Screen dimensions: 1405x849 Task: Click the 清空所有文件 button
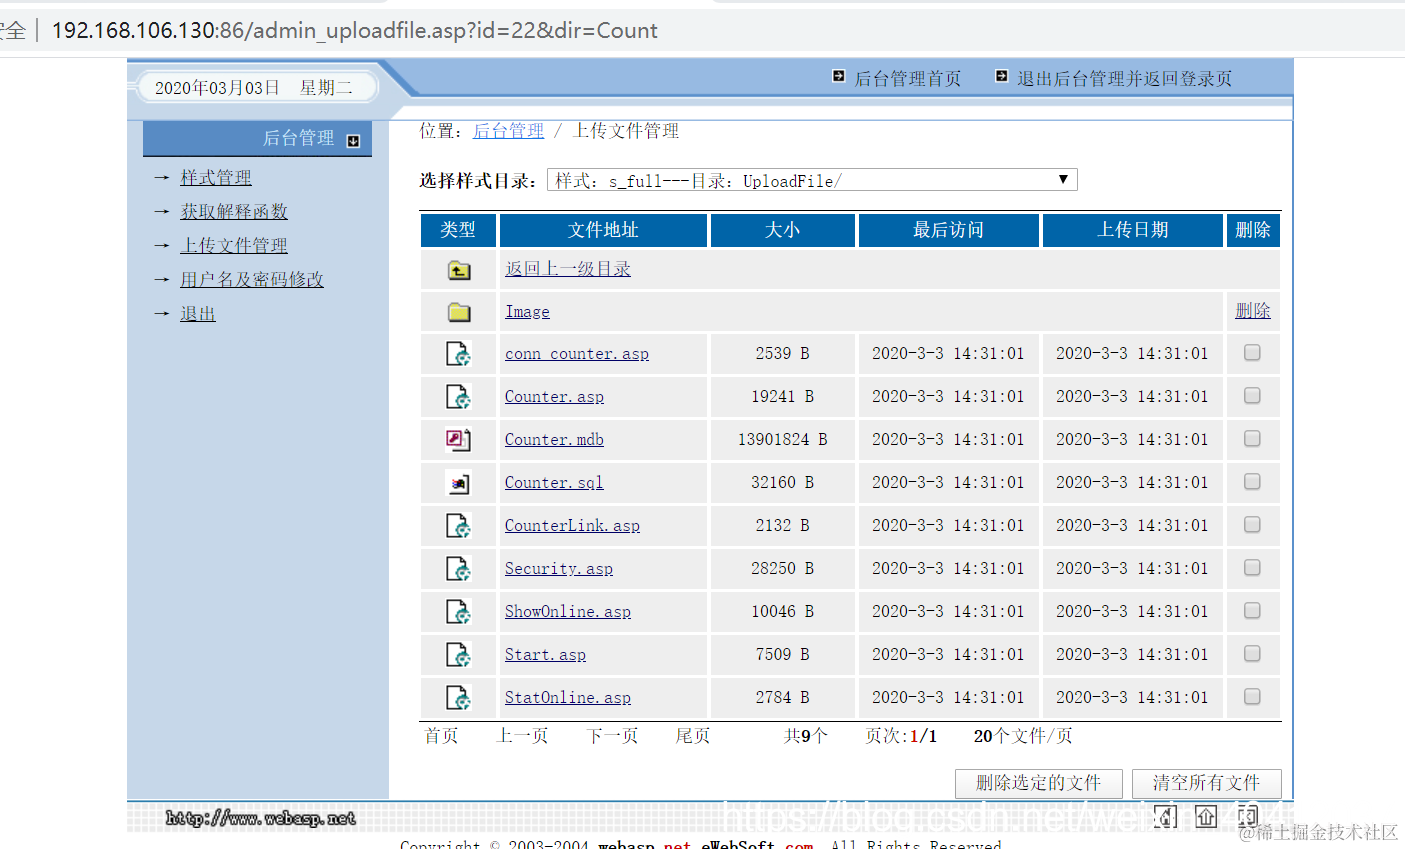point(1206,783)
